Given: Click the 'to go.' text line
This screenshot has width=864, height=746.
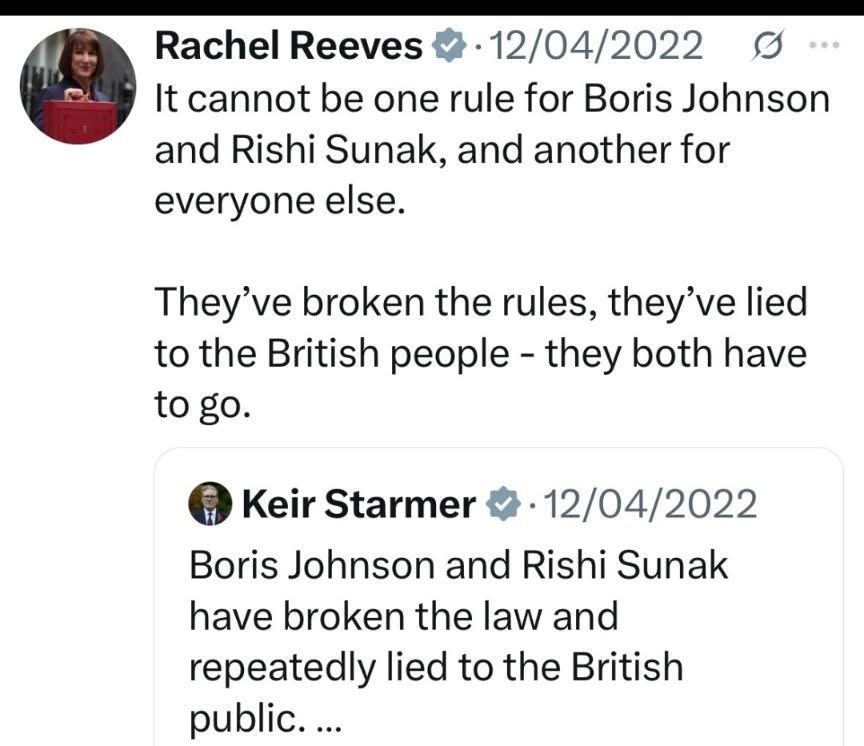Looking at the screenshot, I should (x=199, y=409).
